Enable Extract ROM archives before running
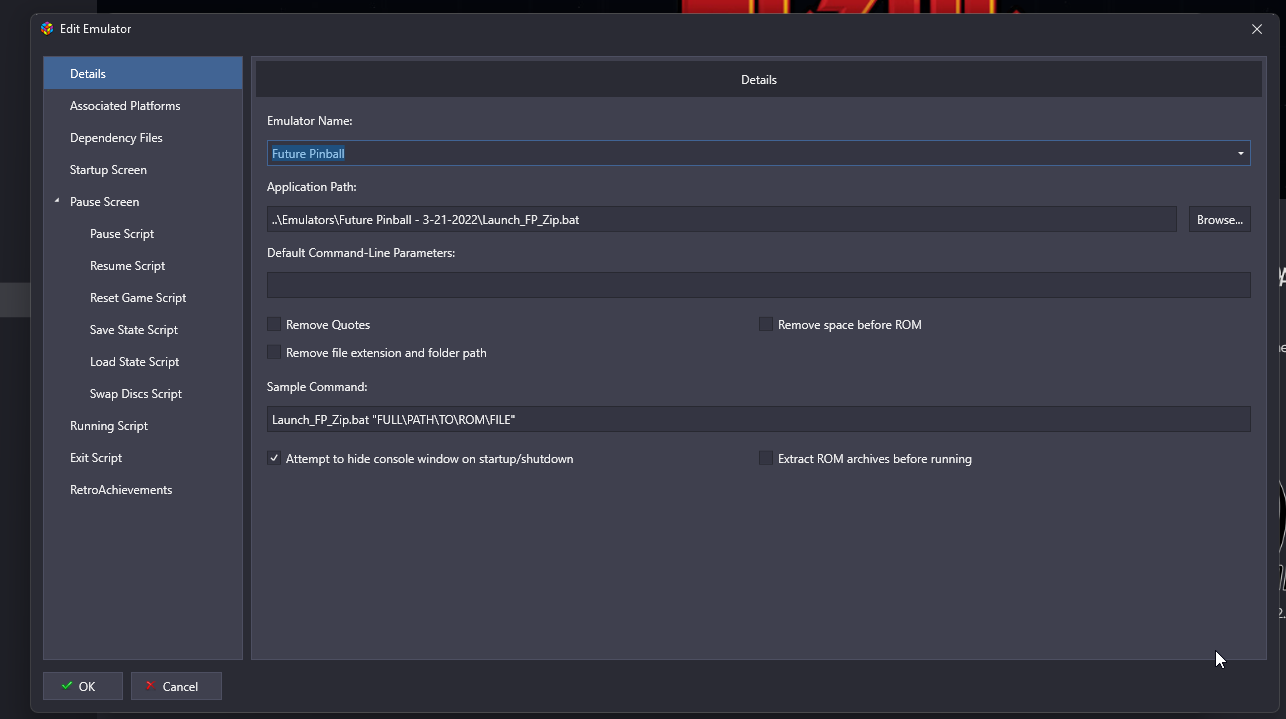 pyautogui.click(x=766, y=459)
